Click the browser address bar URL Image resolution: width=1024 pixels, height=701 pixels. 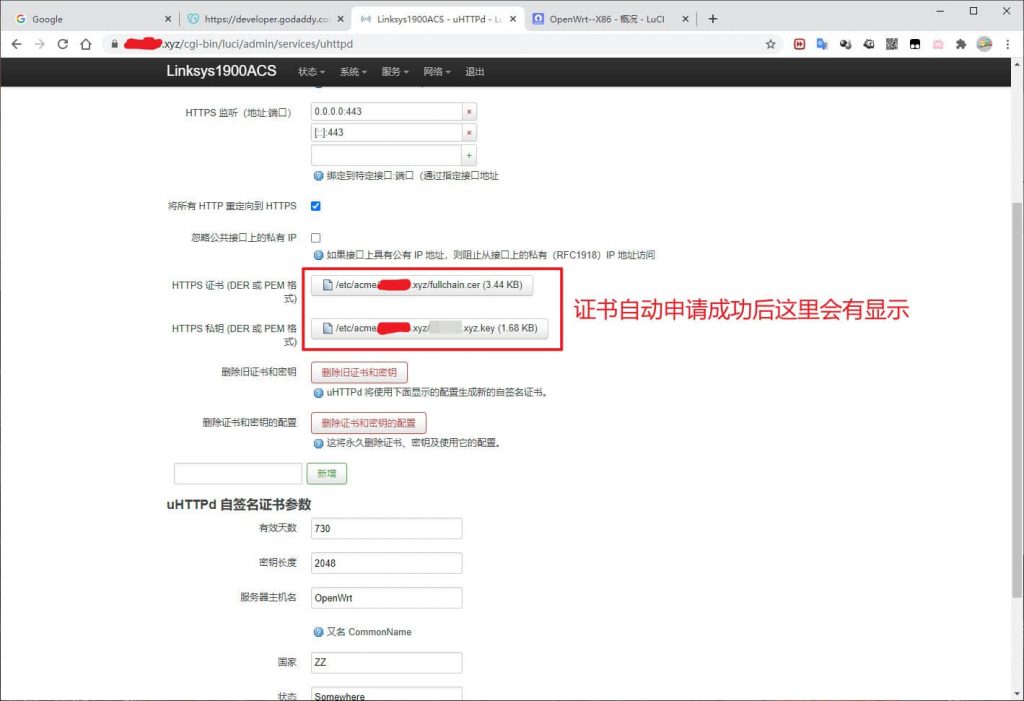[x=258, y=44]
